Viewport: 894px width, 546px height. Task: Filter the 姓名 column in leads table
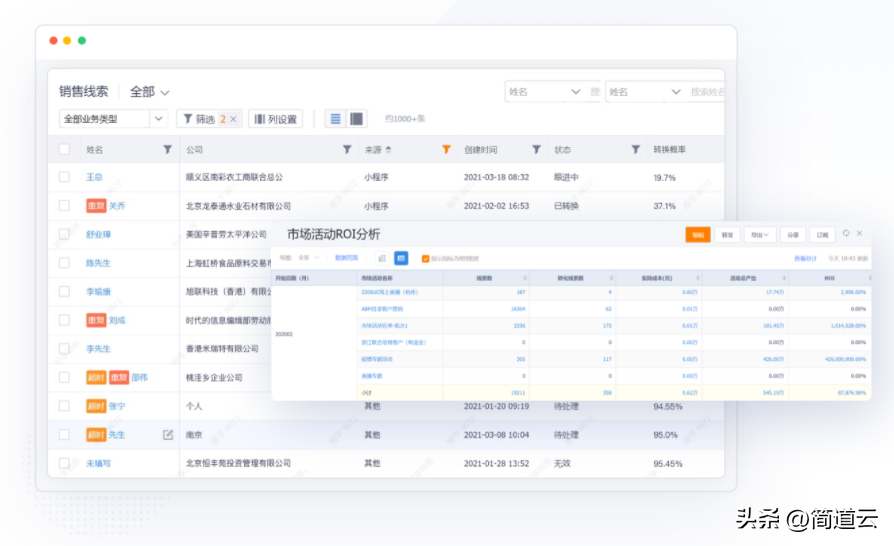[168, 149]
